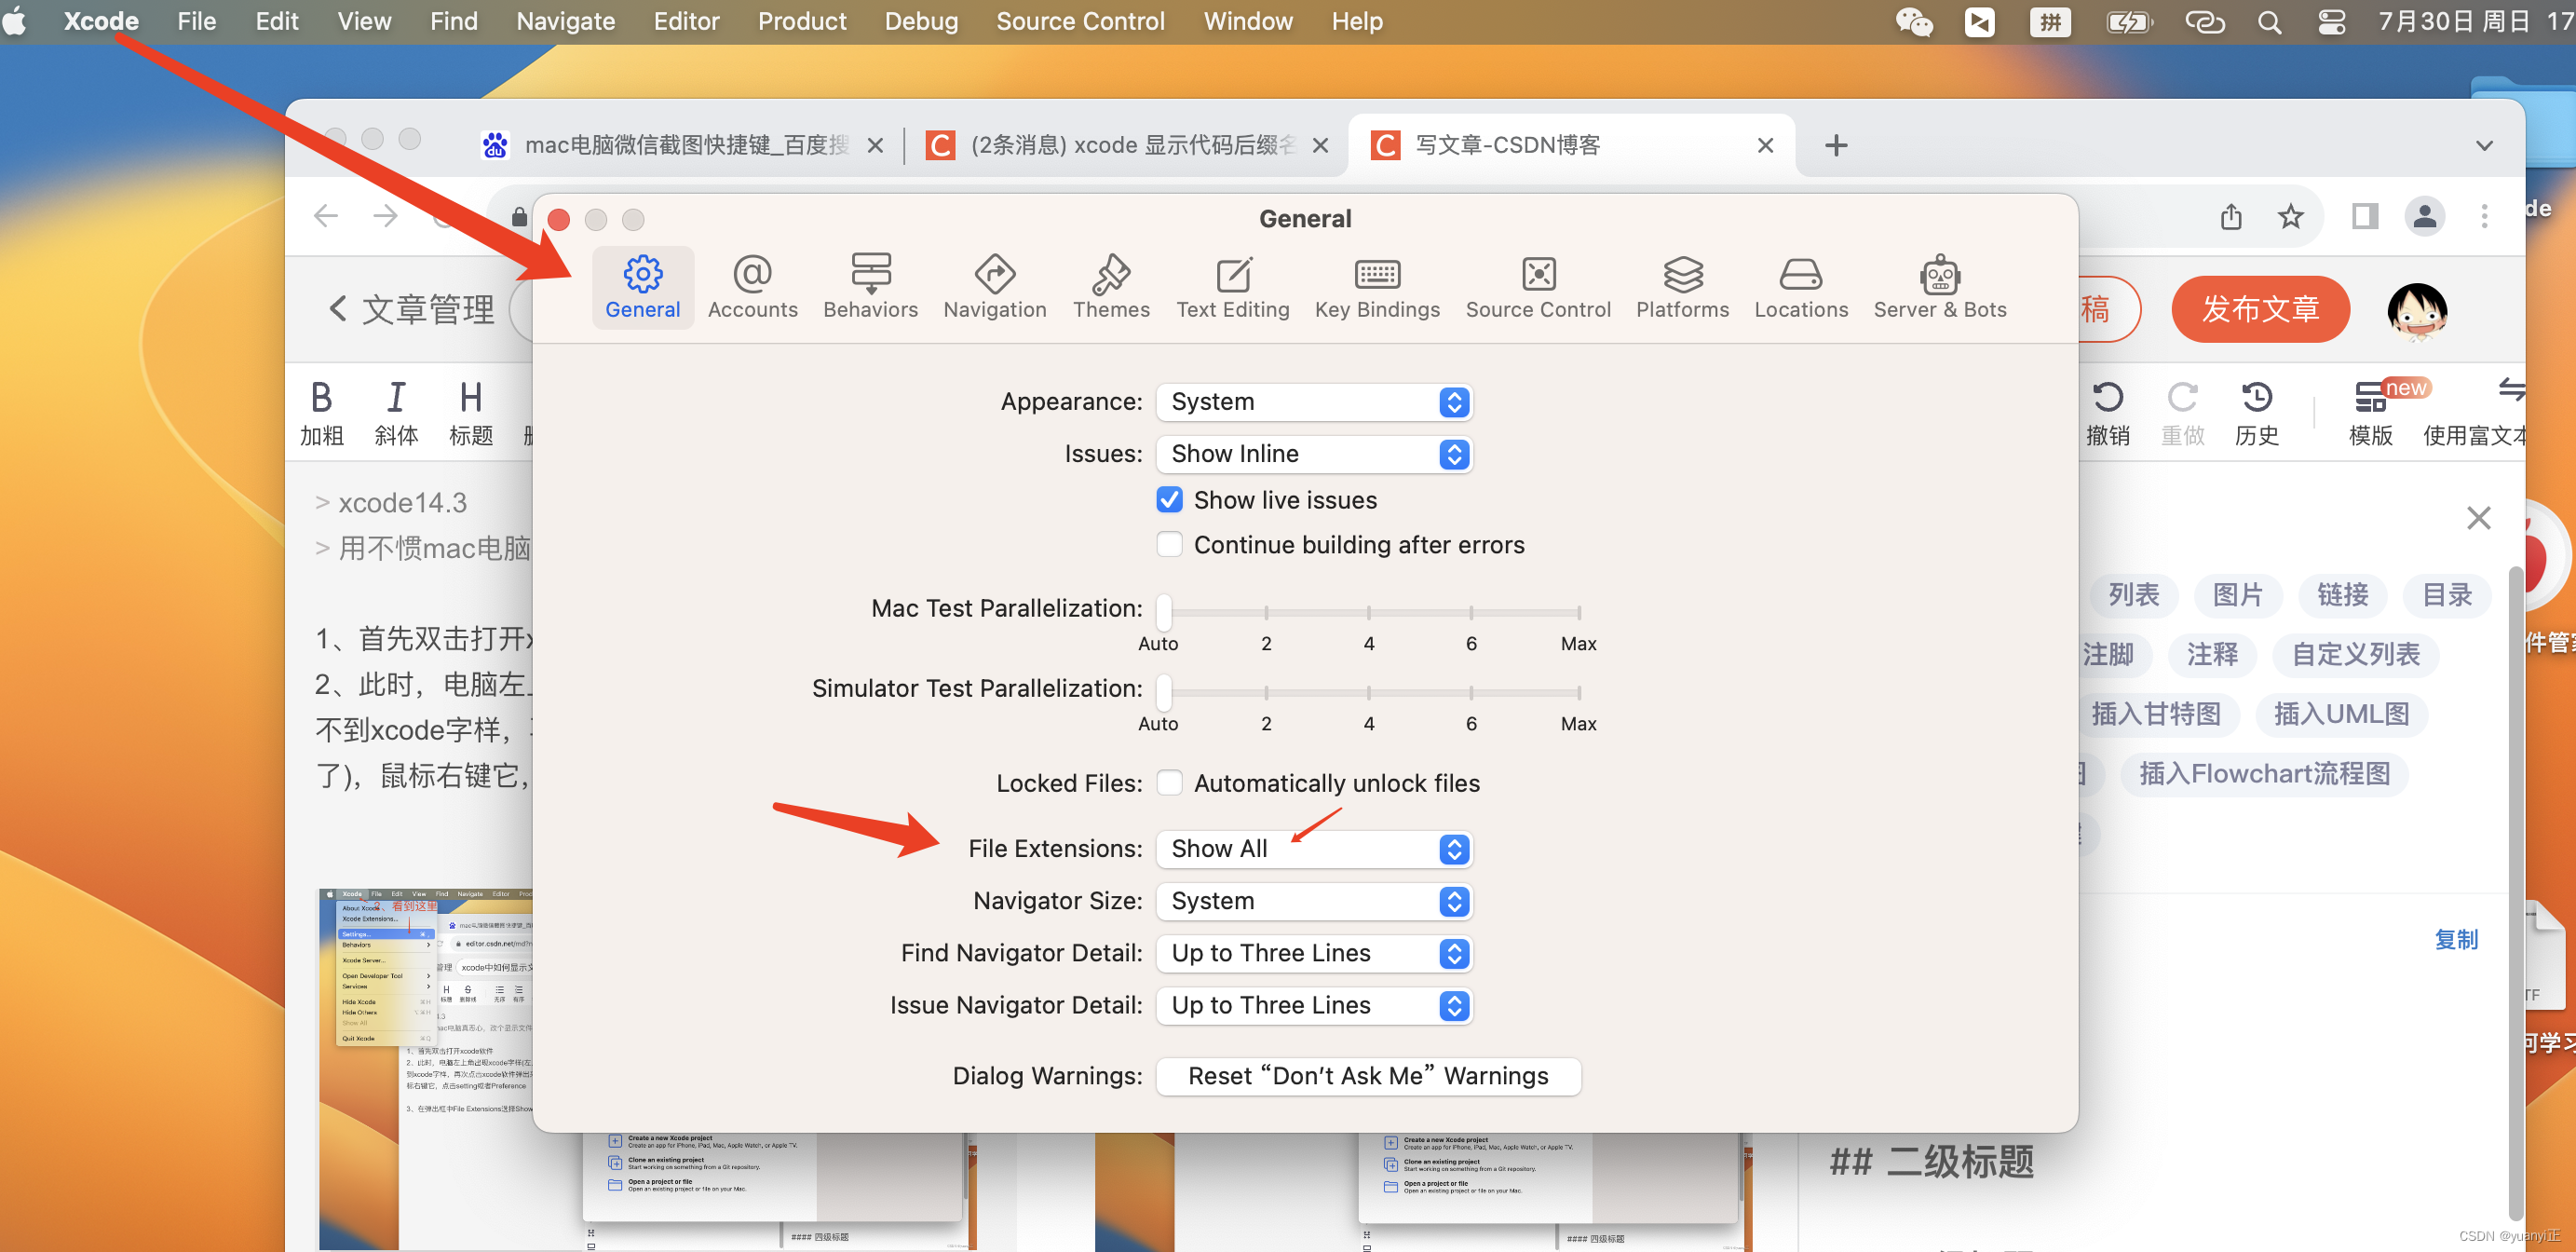Select the Text Editing pane
This screenshot has width=2576, height=1252.
[x=1232, y=286]
